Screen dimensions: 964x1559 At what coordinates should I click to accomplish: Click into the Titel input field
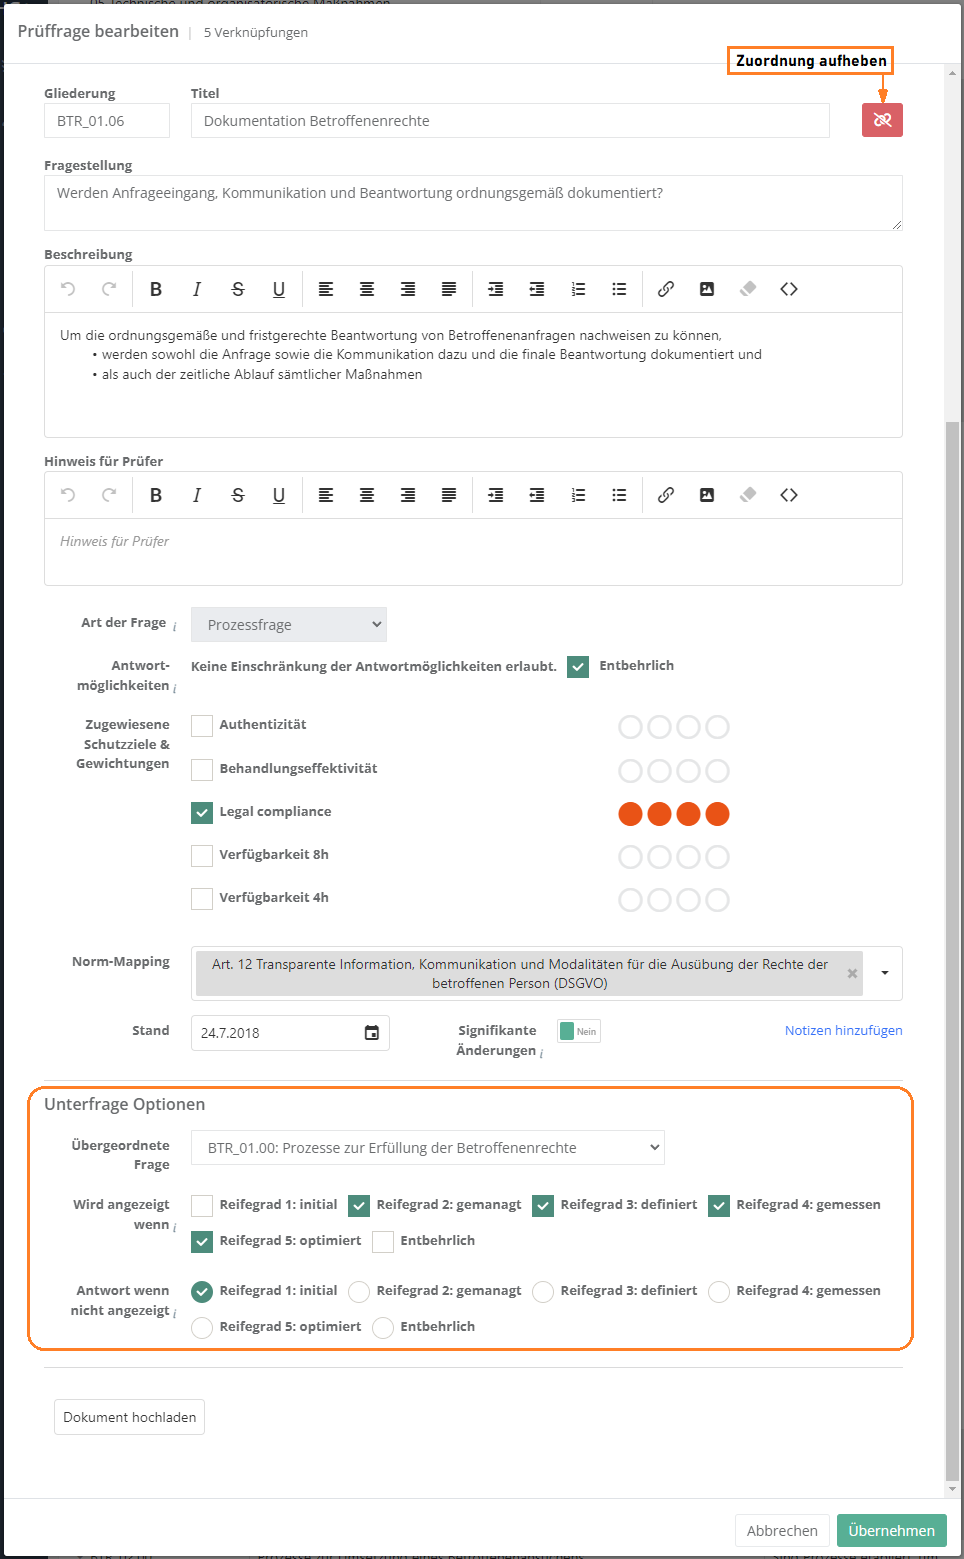point(510,121)
